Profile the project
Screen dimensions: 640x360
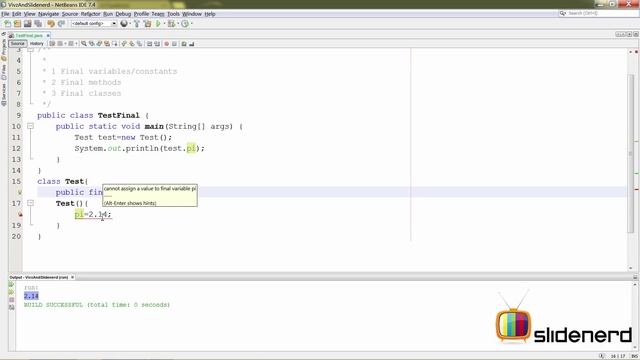pyautogui.click(x=185, y=24)
